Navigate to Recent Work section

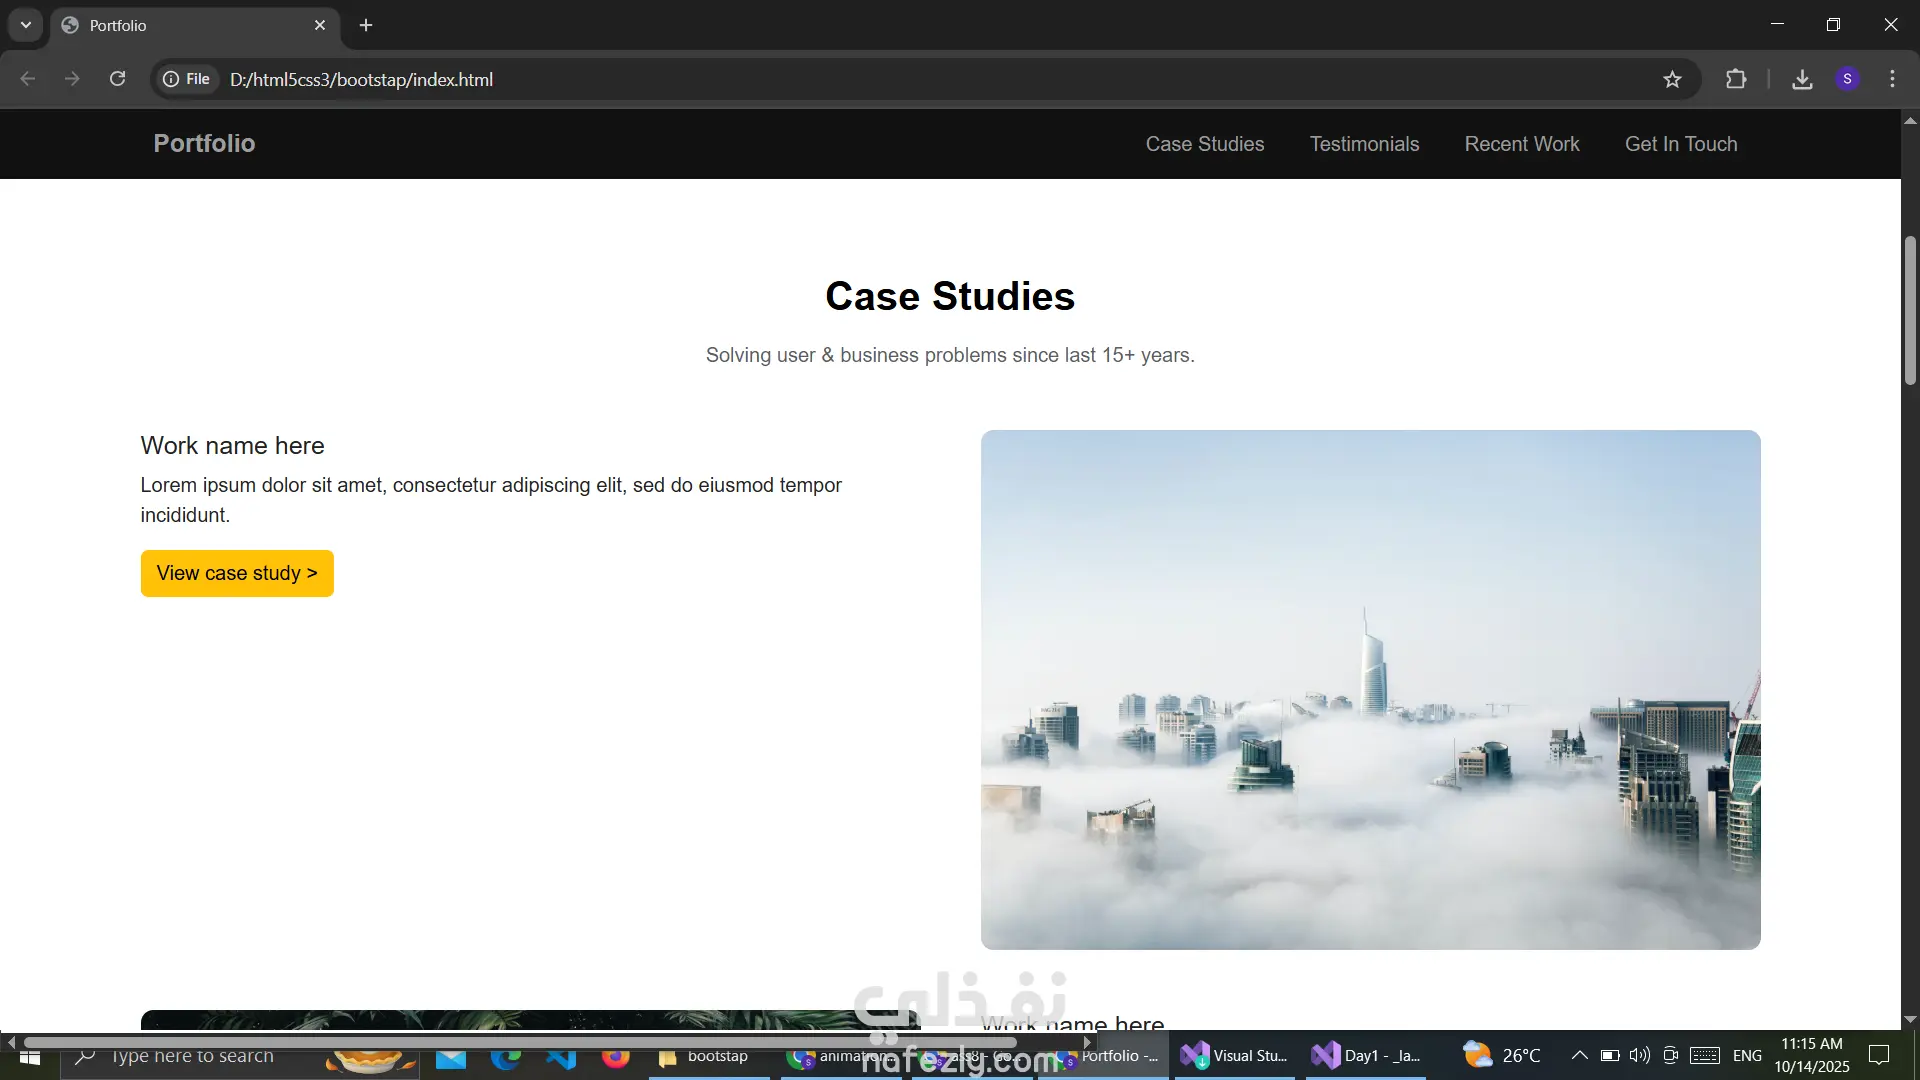pyautogui.click(x=1521, y=144)
